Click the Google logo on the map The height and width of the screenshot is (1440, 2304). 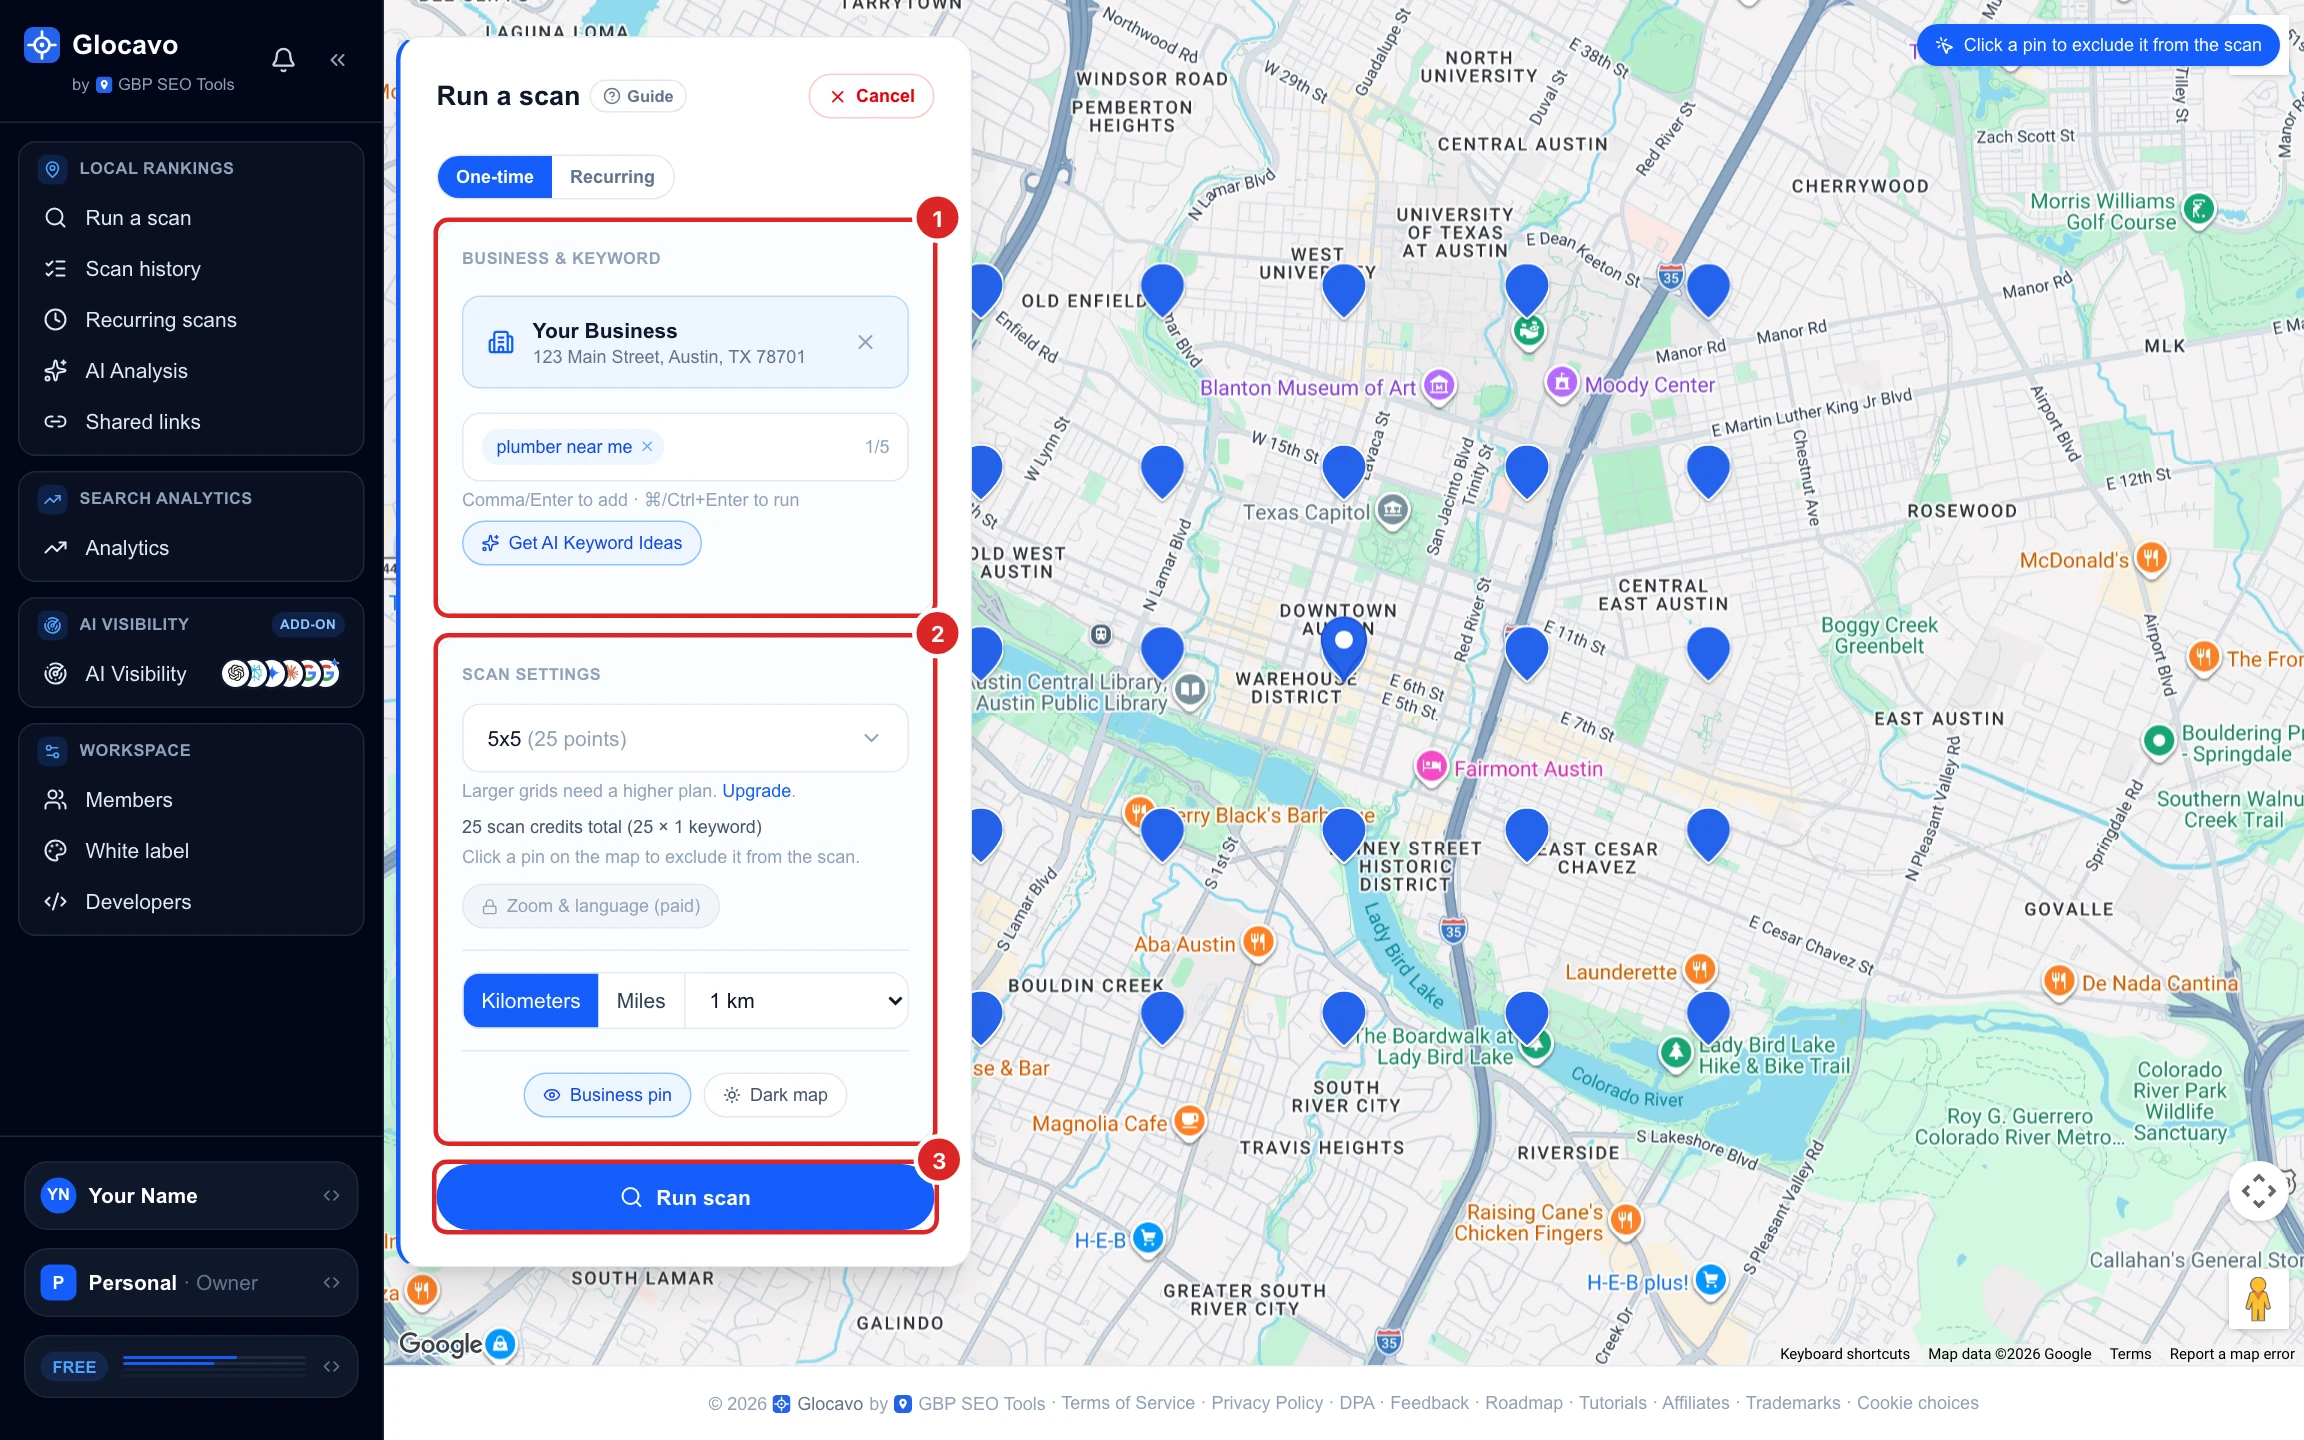[441, 1345]
